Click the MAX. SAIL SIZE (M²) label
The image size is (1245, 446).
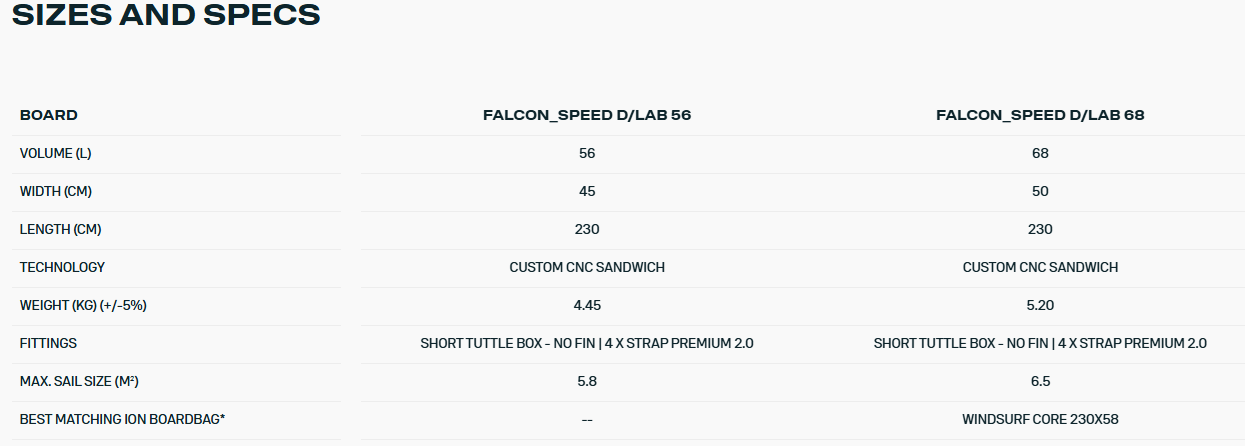(x=82, y=381)
